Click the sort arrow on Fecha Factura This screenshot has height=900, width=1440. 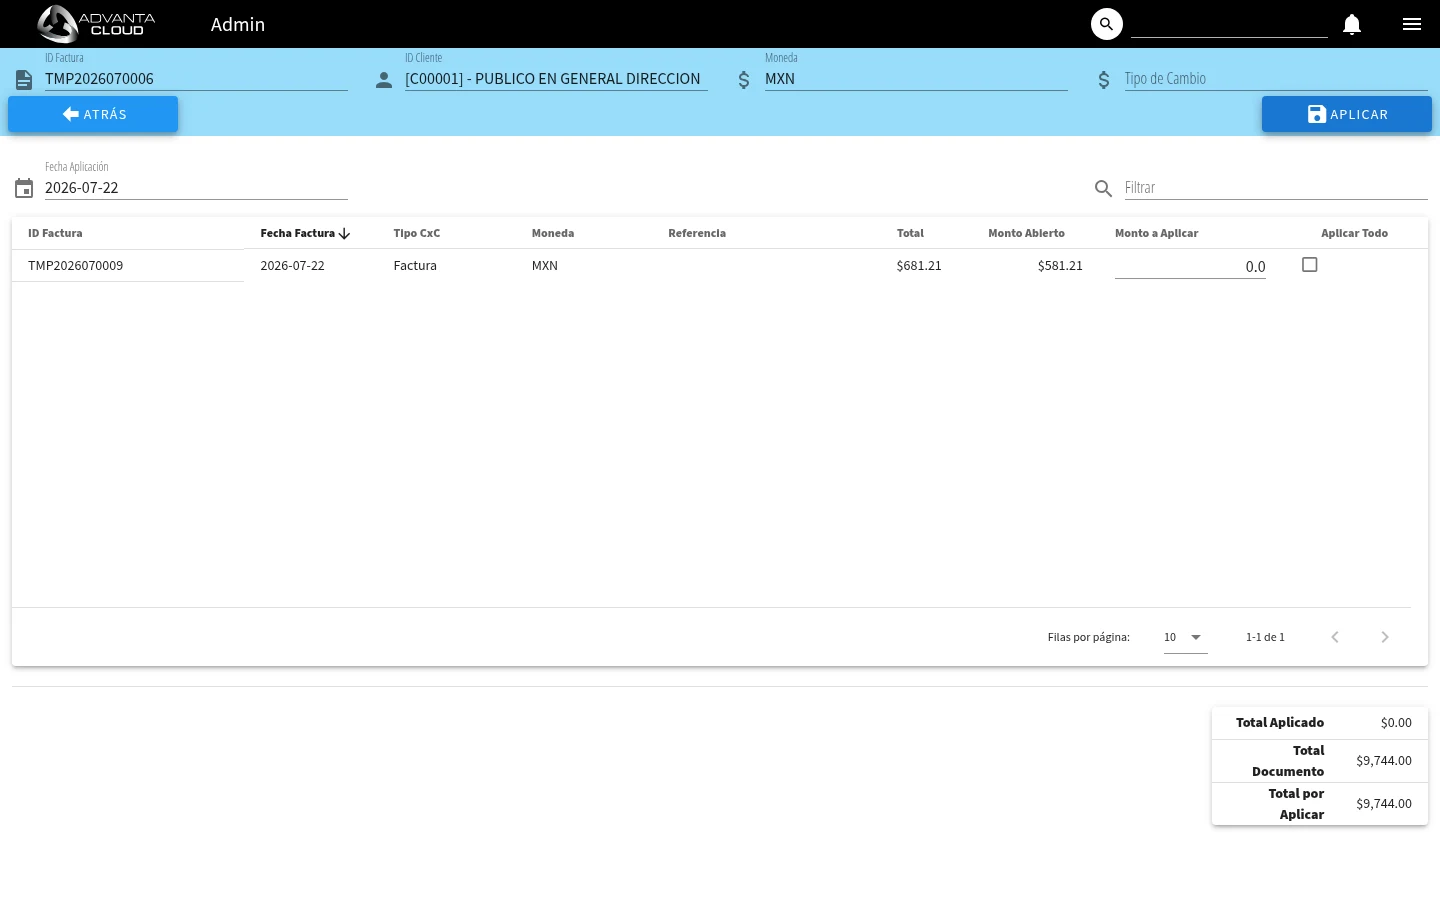coord(344,234)
